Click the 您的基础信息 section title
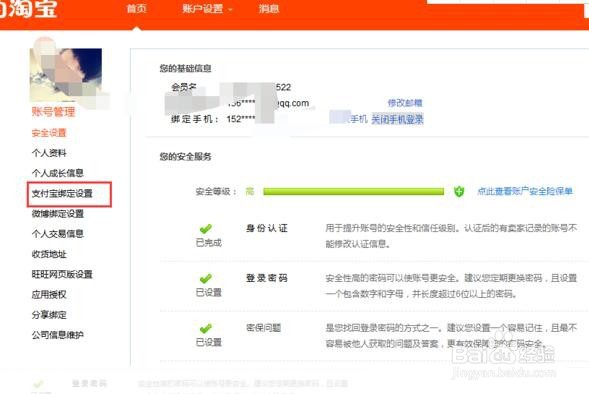Viewport: 589px width, 394px height. (186, 68)
